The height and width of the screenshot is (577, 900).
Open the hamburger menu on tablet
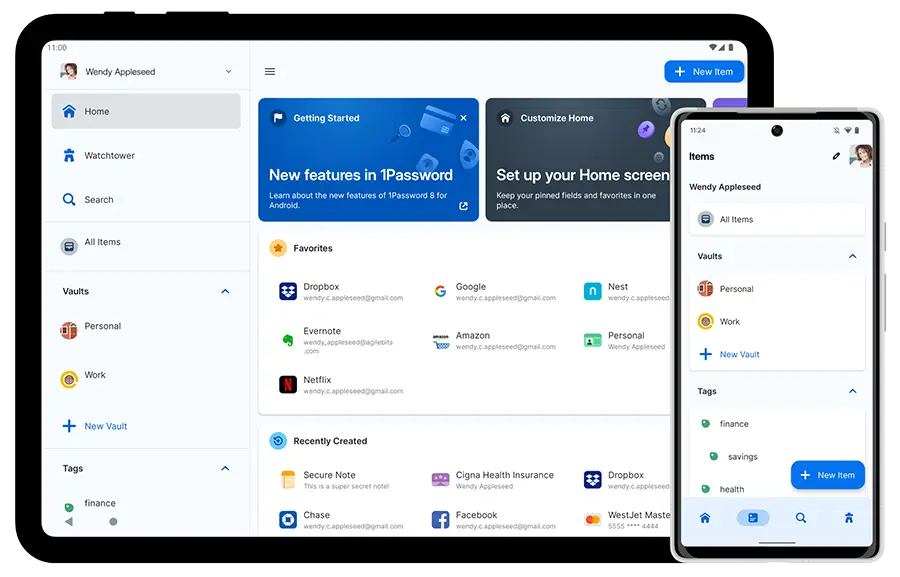[270, 72]
